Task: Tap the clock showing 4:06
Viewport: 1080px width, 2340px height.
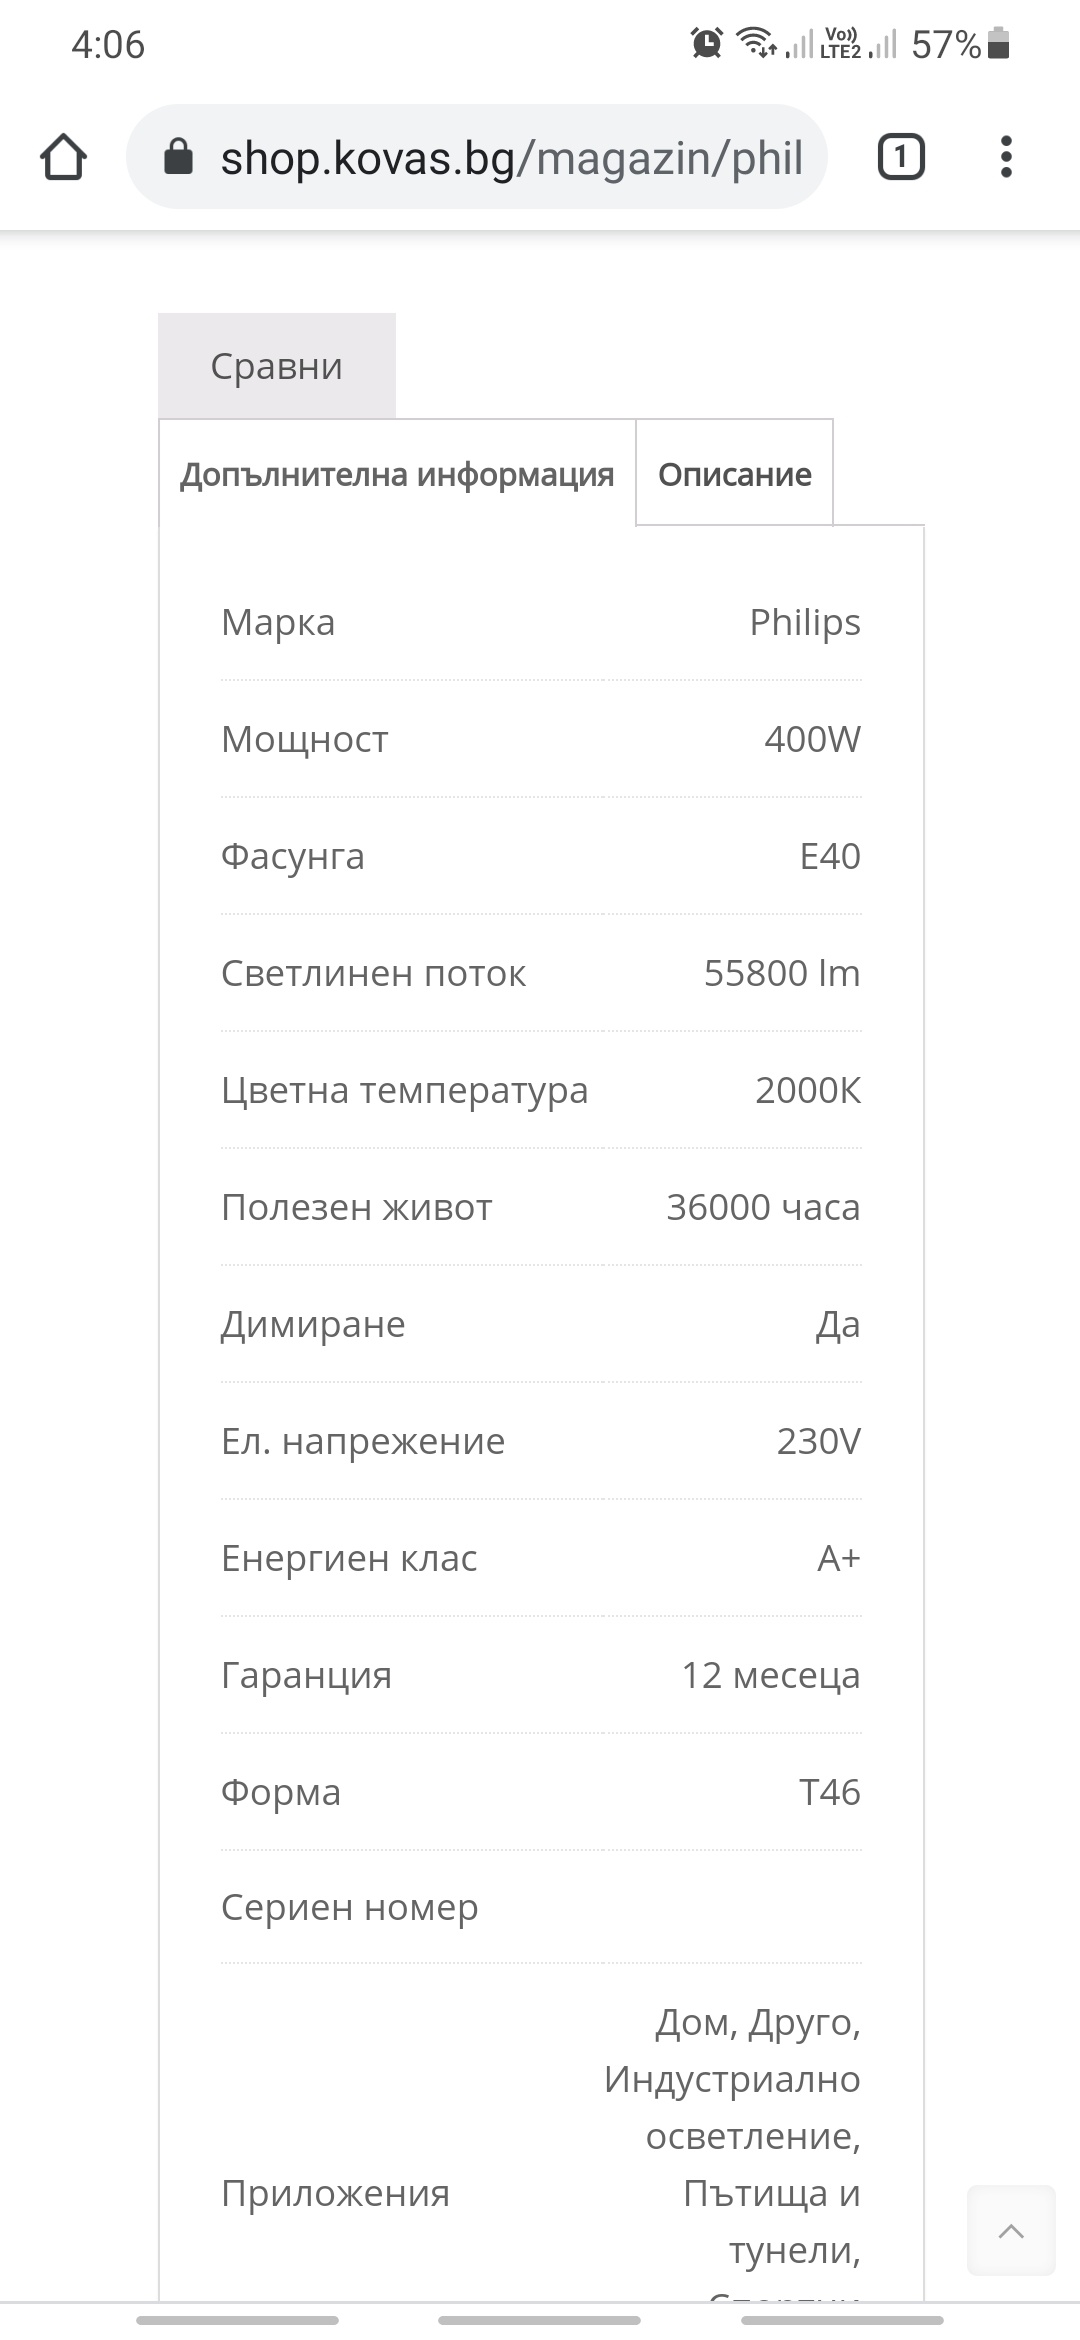Action: [x=108, y=44]
